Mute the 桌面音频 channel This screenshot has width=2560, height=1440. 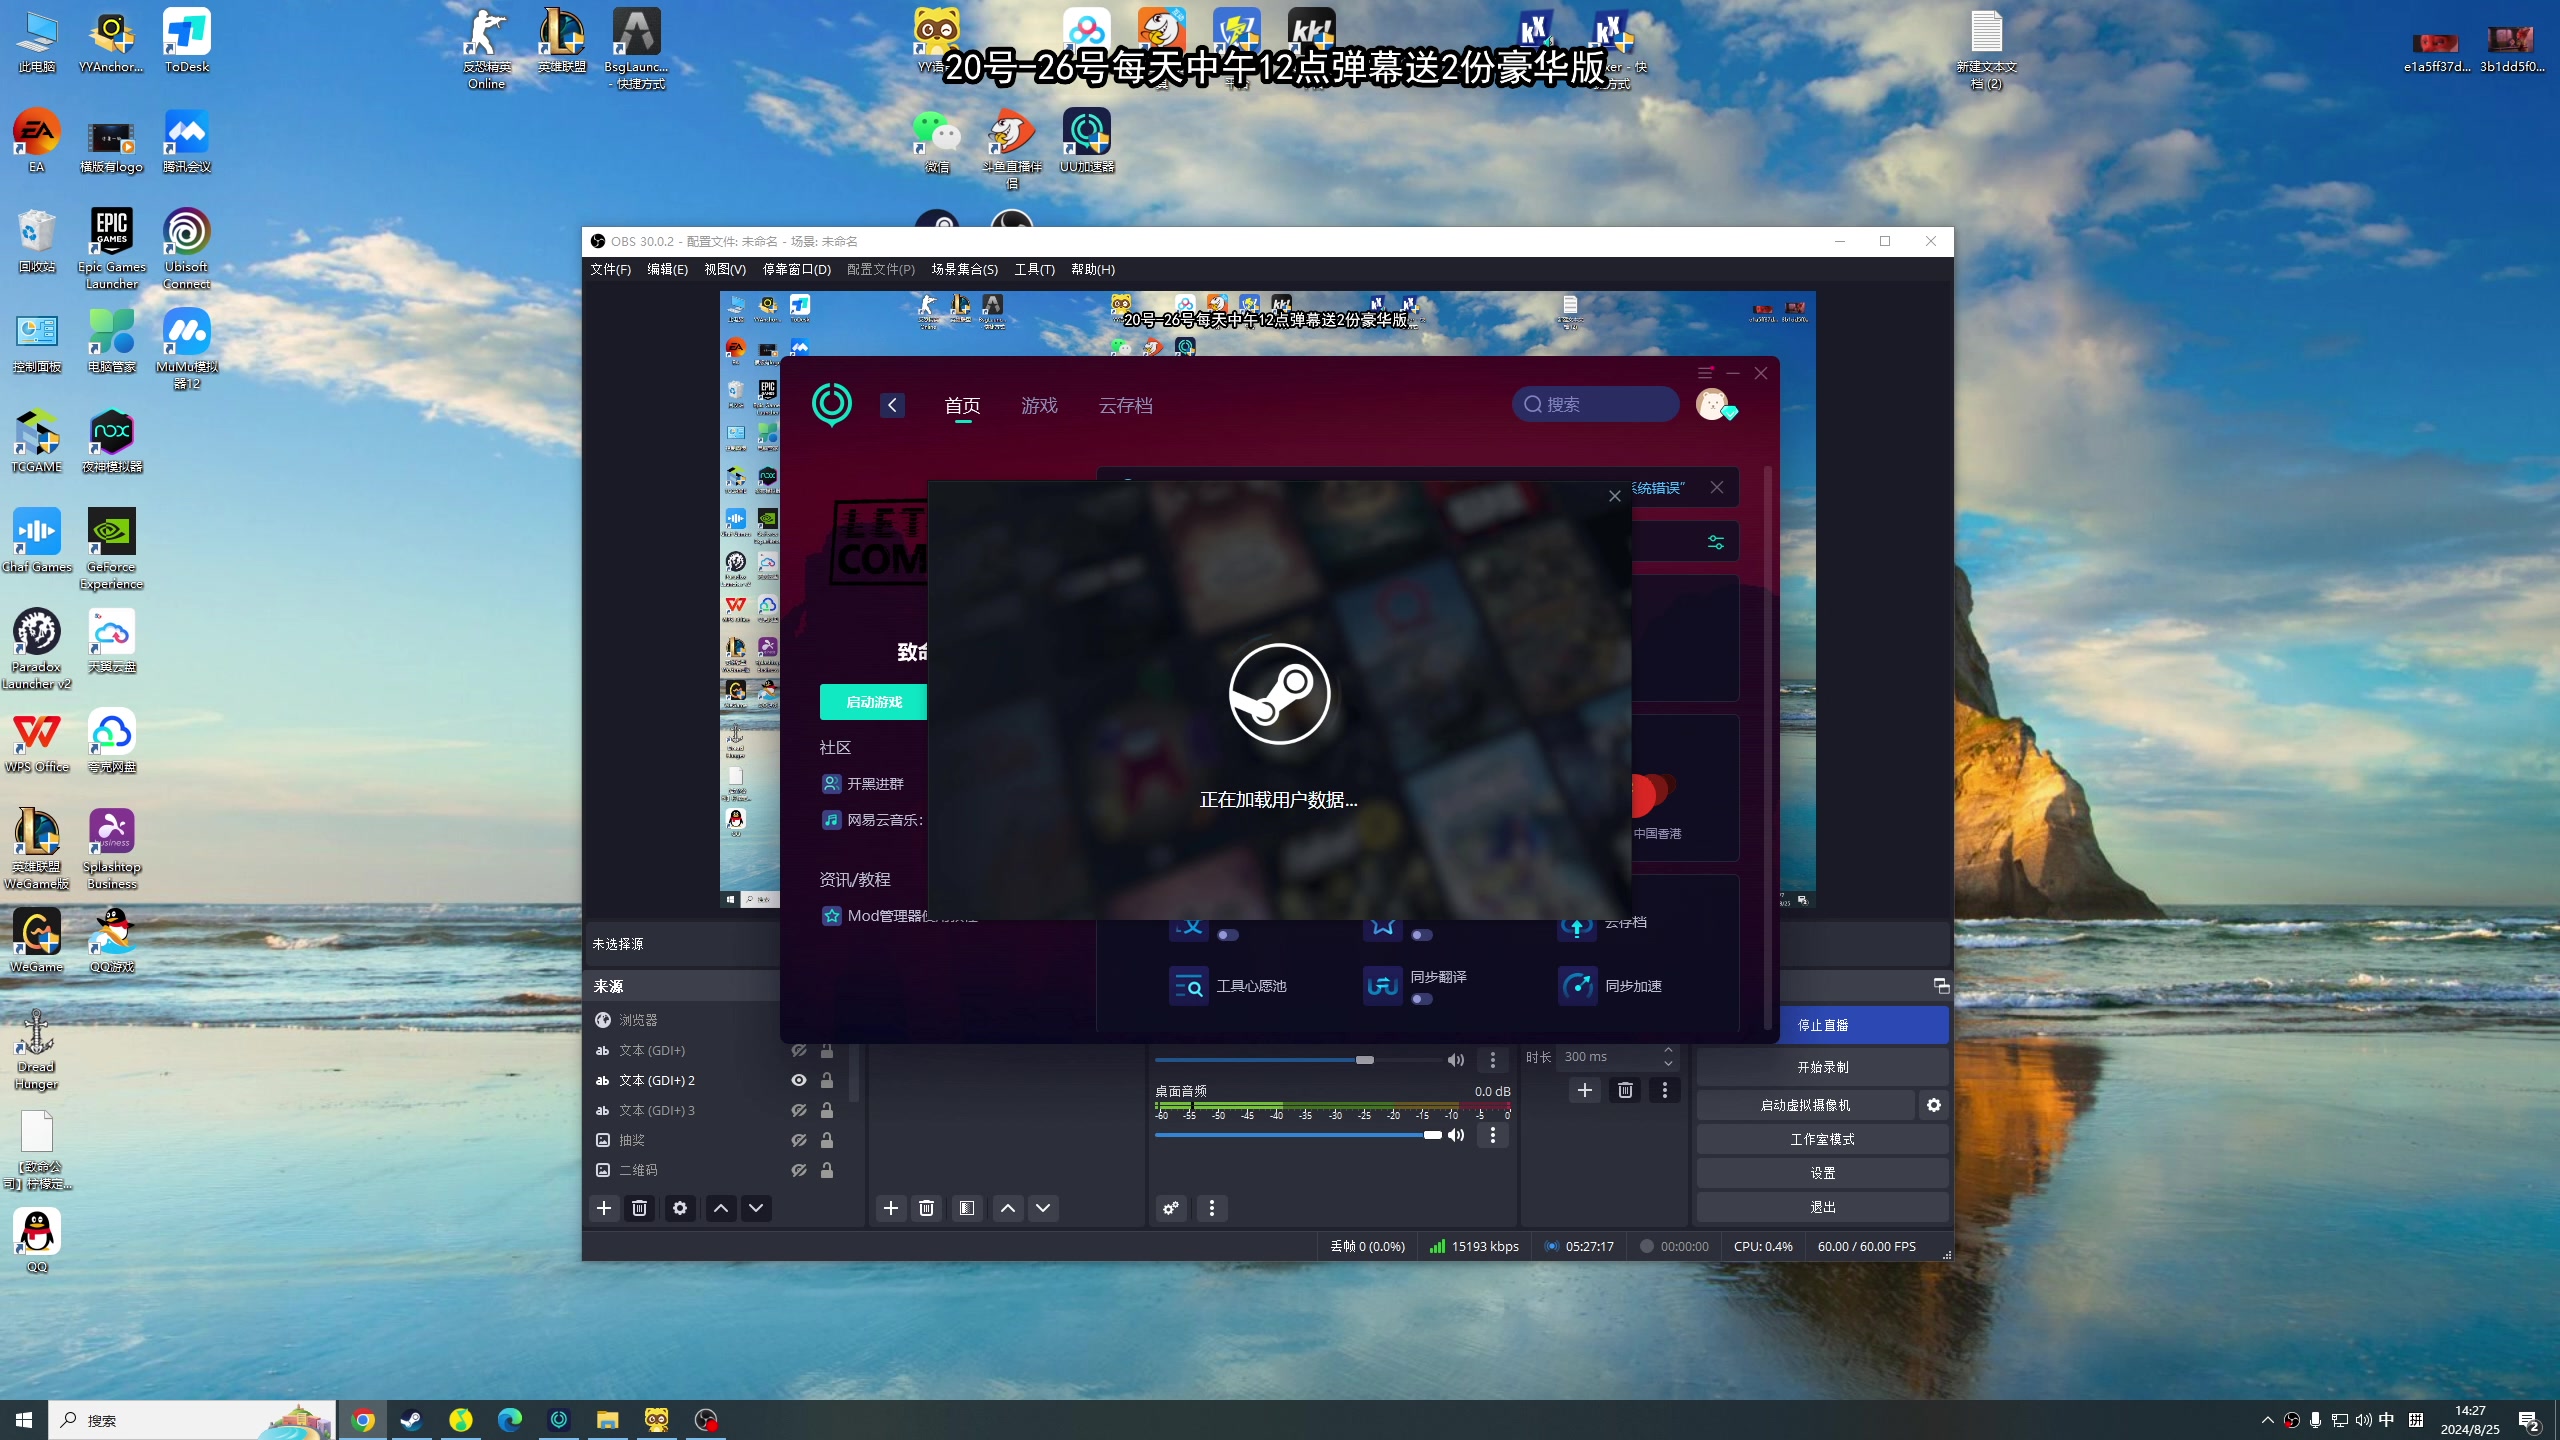tap(1456, 1135)
